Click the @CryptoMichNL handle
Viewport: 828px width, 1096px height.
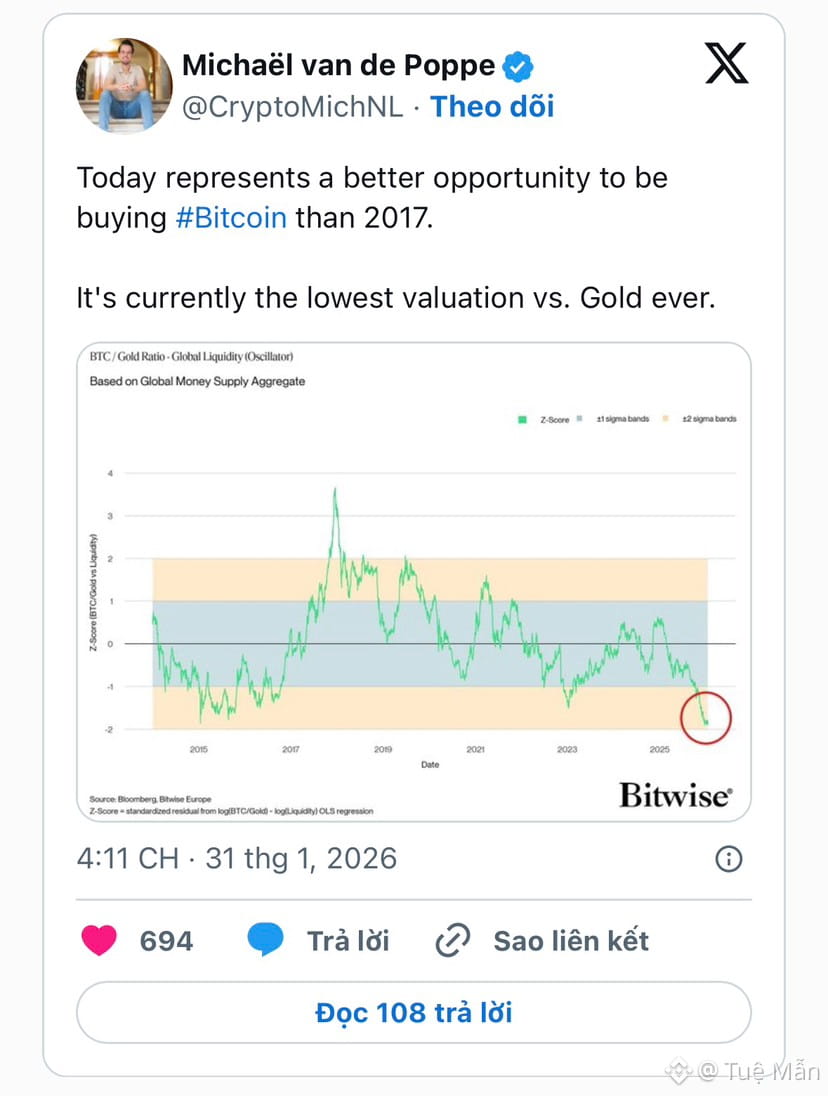point(292,107)
